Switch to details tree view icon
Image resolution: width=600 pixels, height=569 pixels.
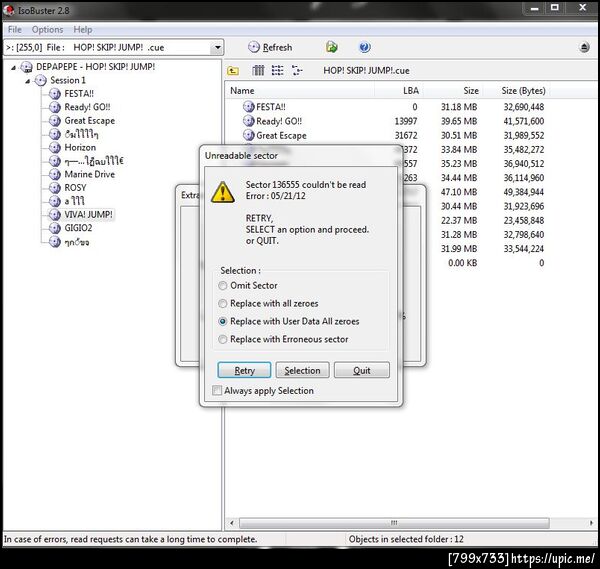297,70
